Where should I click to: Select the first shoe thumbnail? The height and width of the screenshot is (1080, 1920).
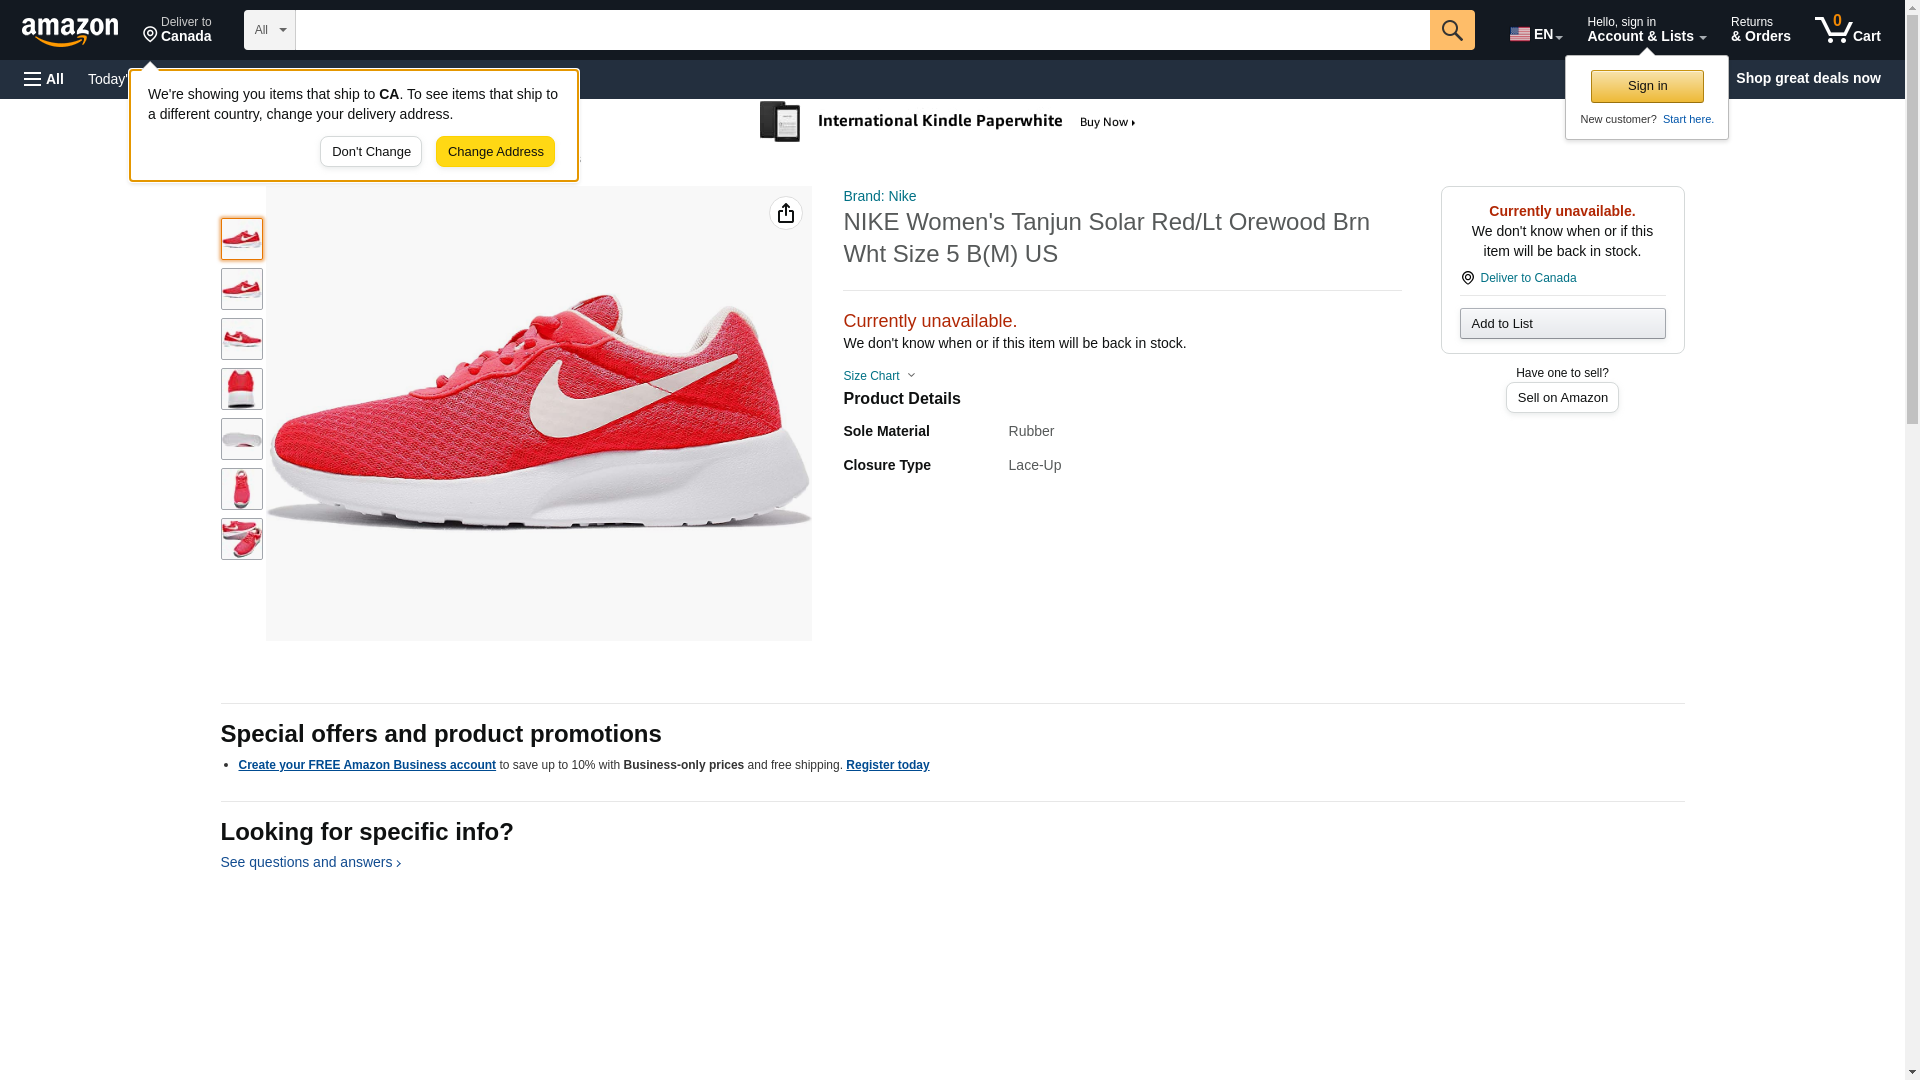click(x=241, y=239)
